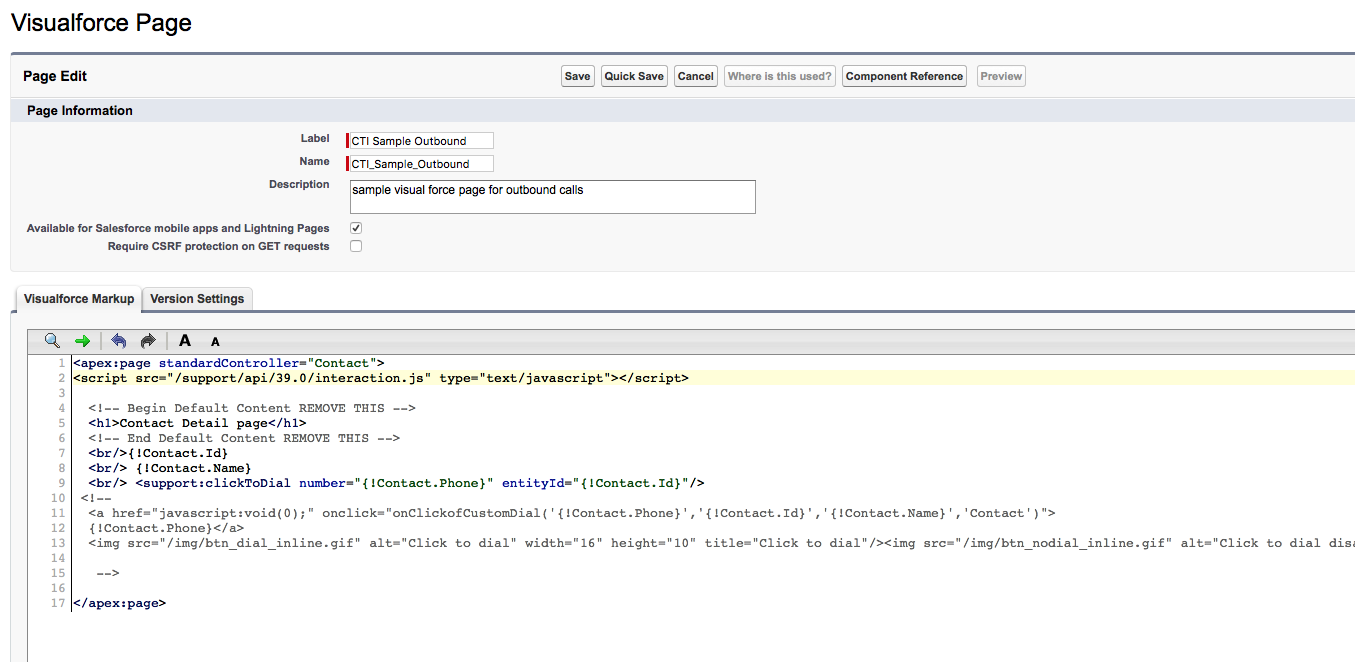Click the apex:page standardController line
Viewport: 1355px width, 662px height.
228,363
